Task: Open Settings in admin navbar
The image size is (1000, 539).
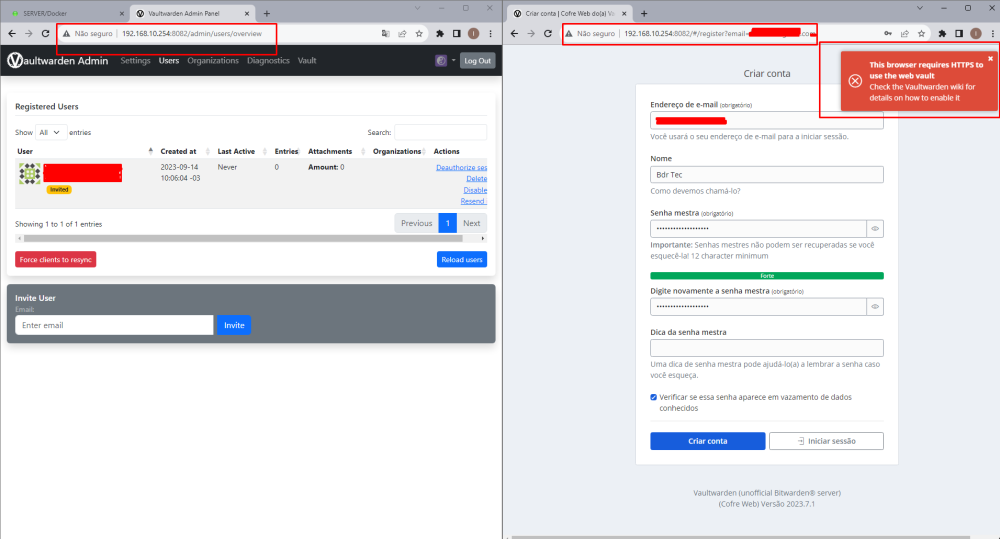Action: pos(135,61)
